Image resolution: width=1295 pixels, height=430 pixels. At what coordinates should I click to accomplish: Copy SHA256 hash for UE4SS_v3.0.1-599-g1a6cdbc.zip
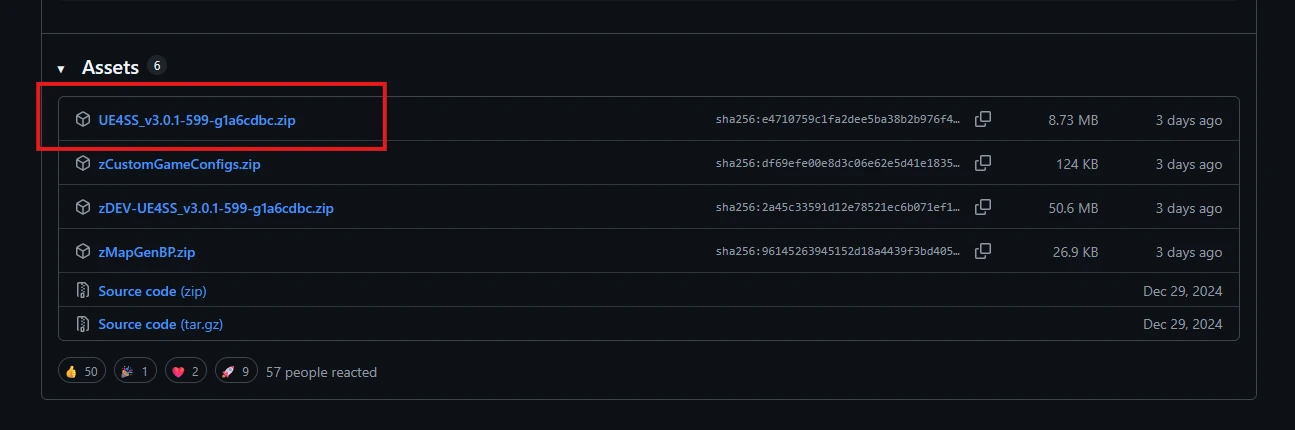(x=983, y=119)
